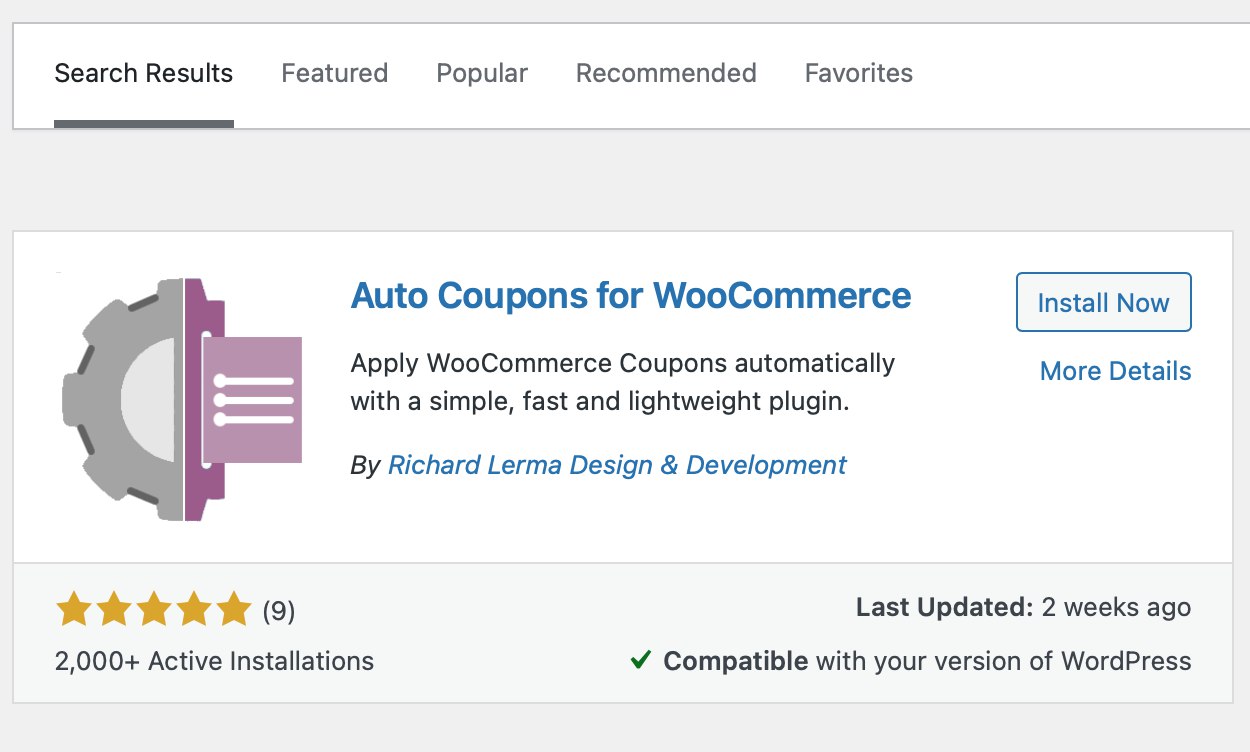1250x752 pixels.
Task: Visit Richard Lerma Design & Development author link
Action: tap(617, 465)
